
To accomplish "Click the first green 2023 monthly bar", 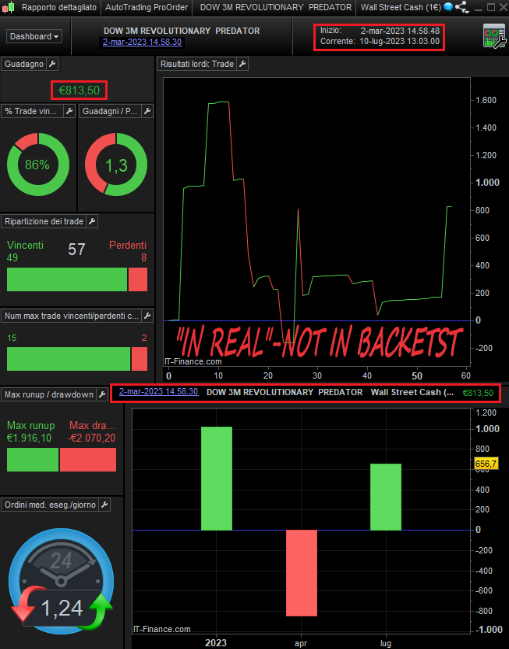I will (216, 478).
